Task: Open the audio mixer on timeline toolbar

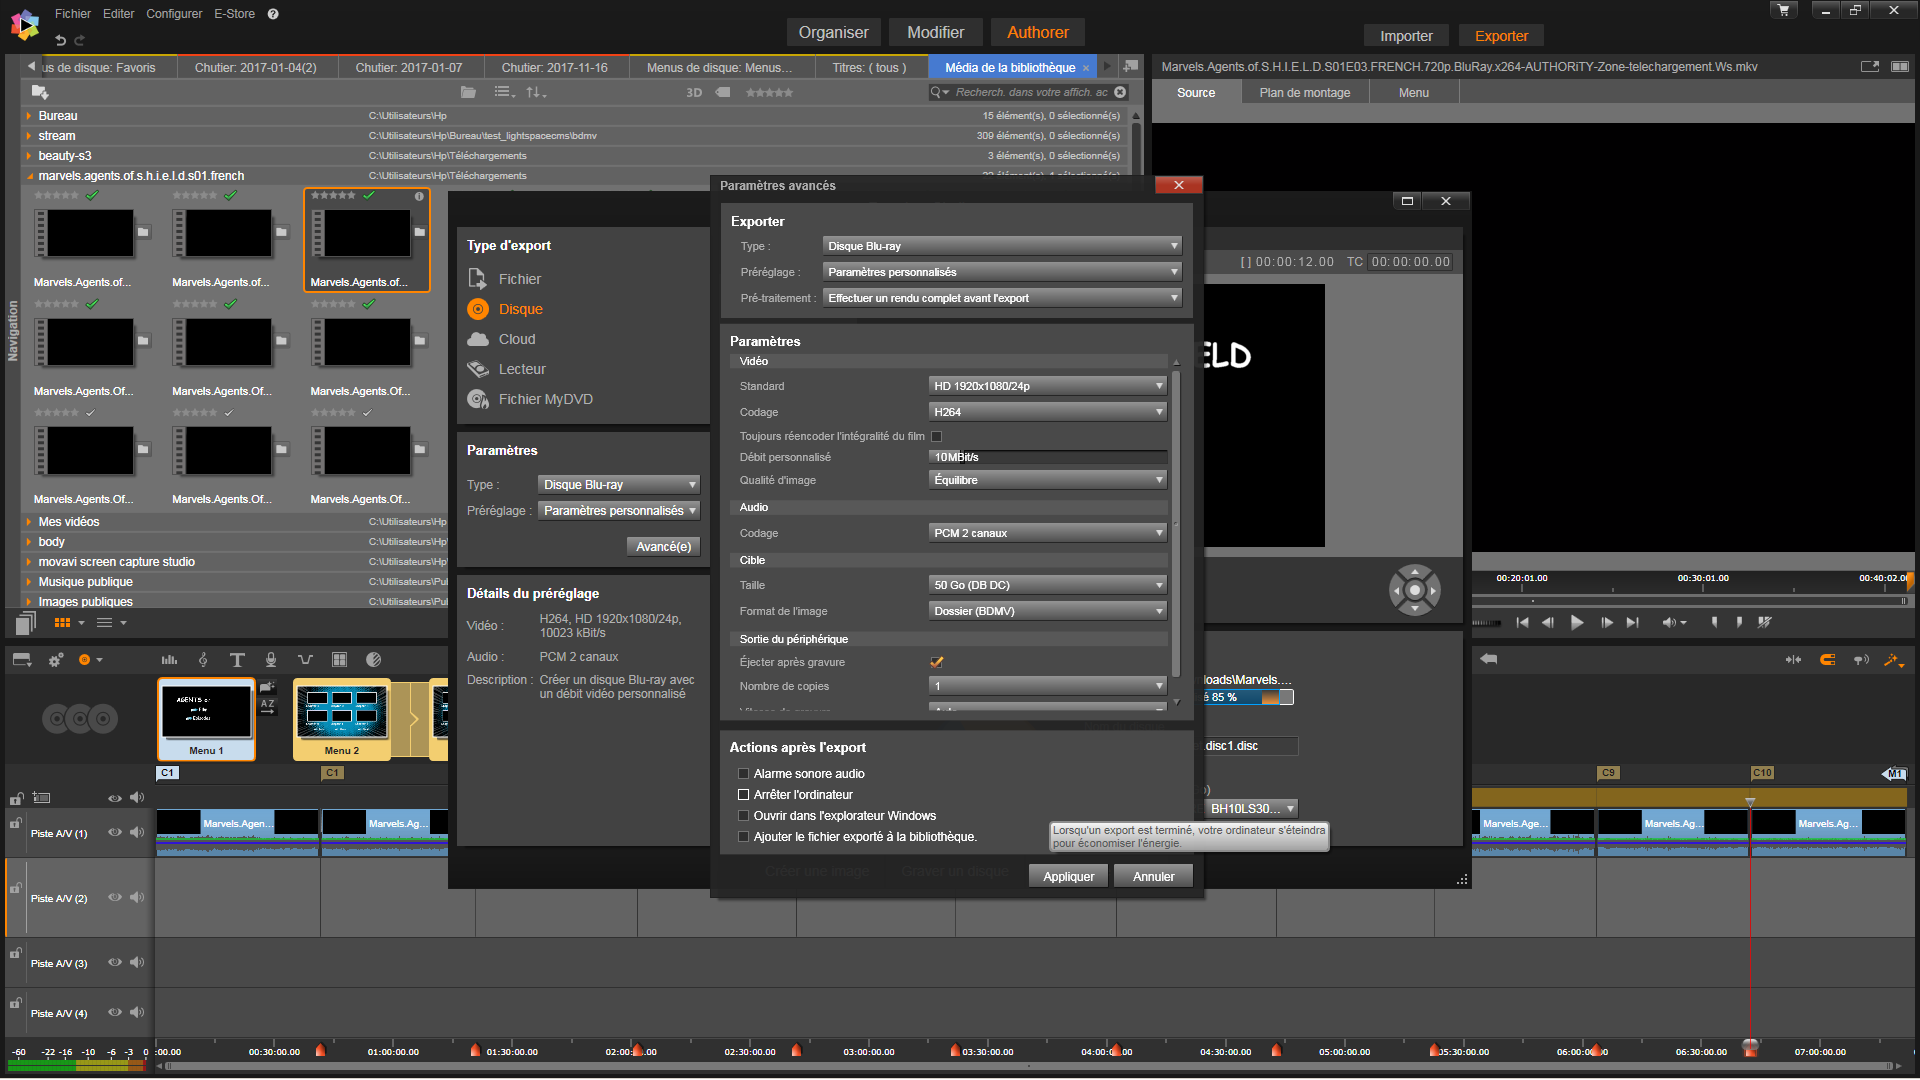Action: [x=169, y=660]
